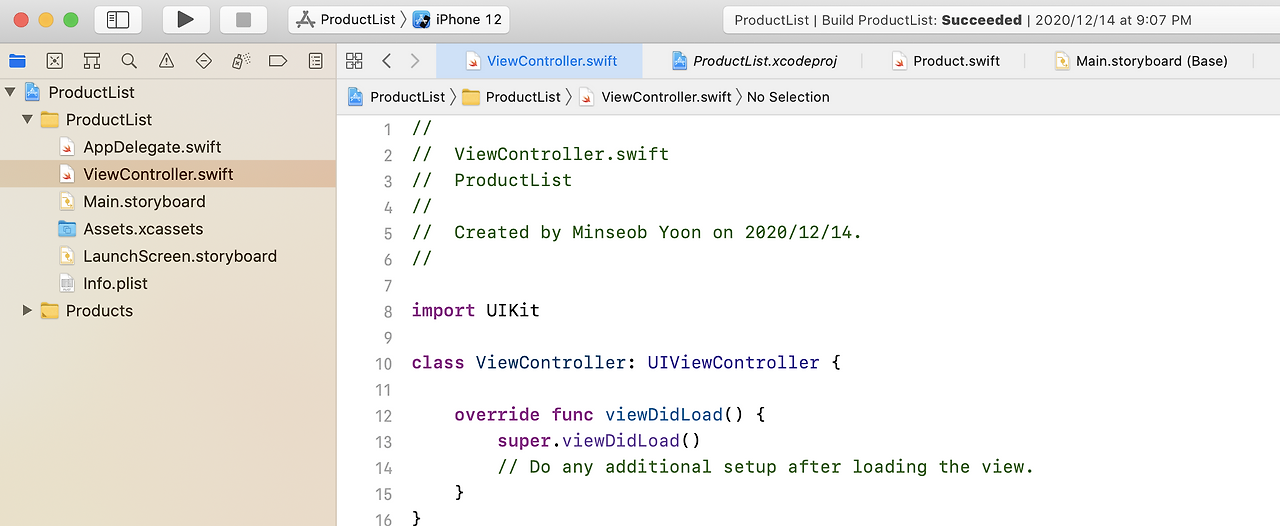Click the ProductList folder breadcrumb in jump bar
The image size is (1280, 526).
point(511,97)
